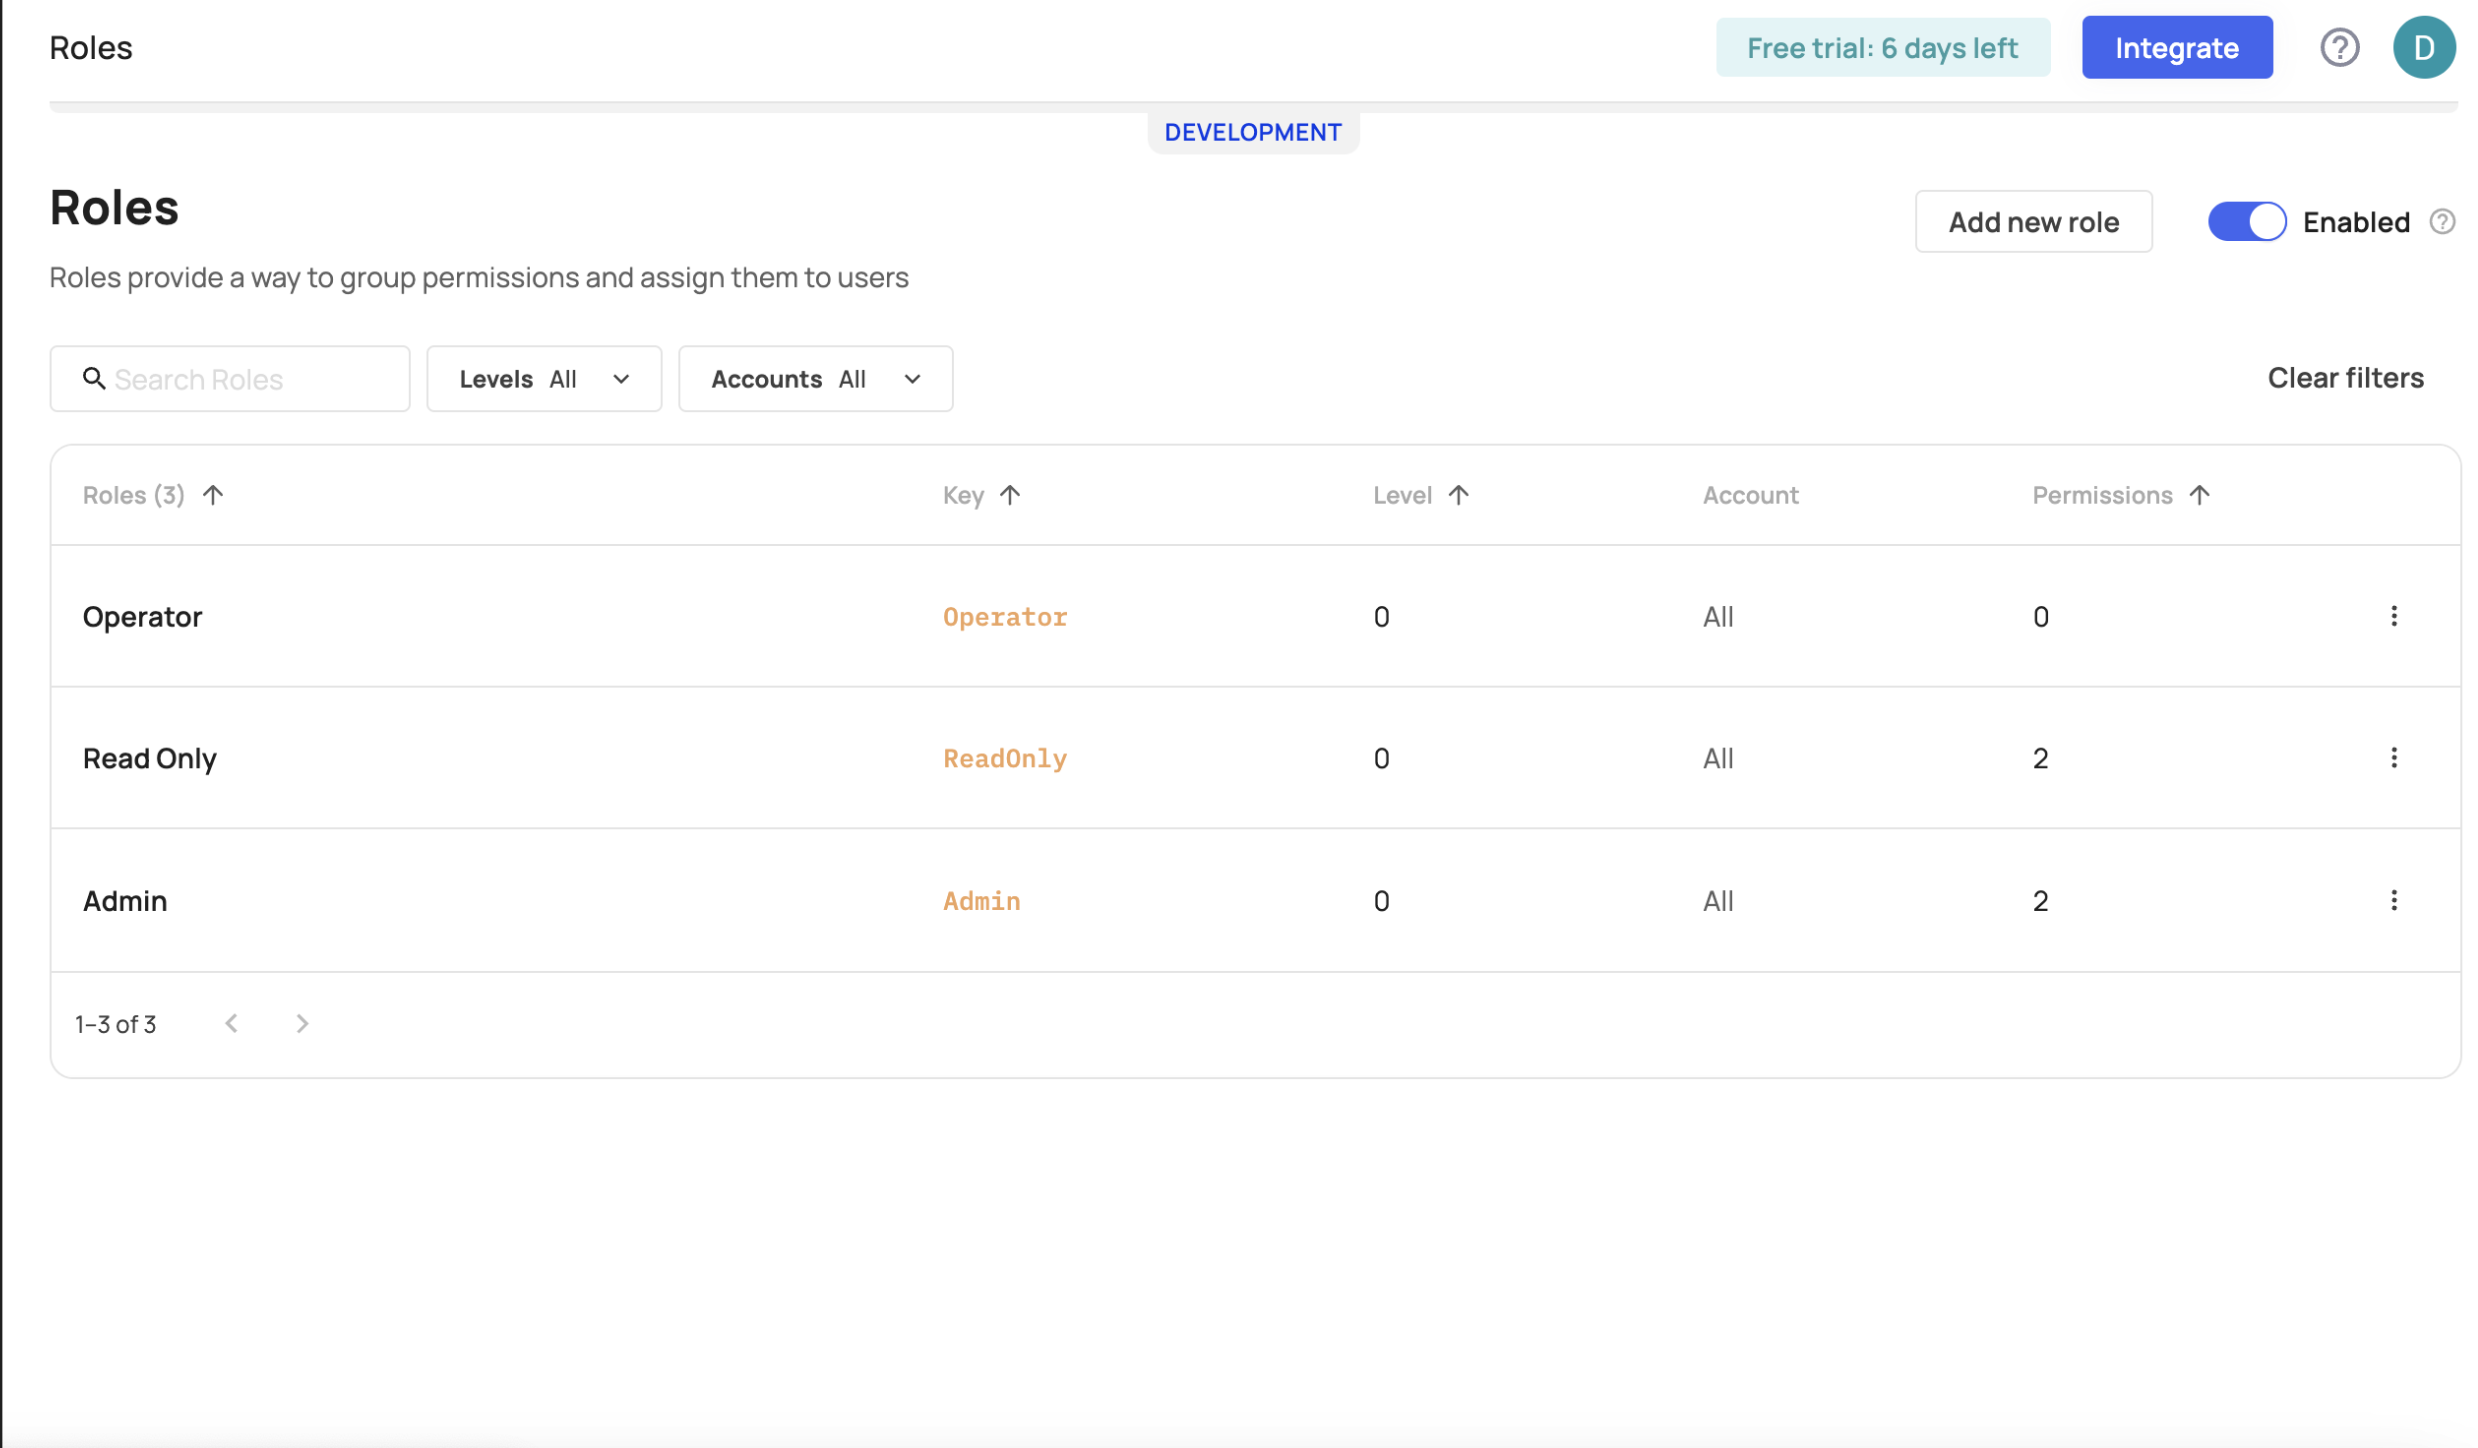Expand the Accounts filter dropdown

[815, 379]
